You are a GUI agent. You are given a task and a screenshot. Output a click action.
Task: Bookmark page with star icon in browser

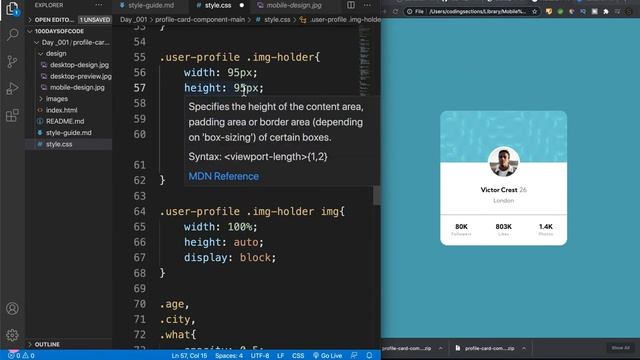tap(534, 11)
